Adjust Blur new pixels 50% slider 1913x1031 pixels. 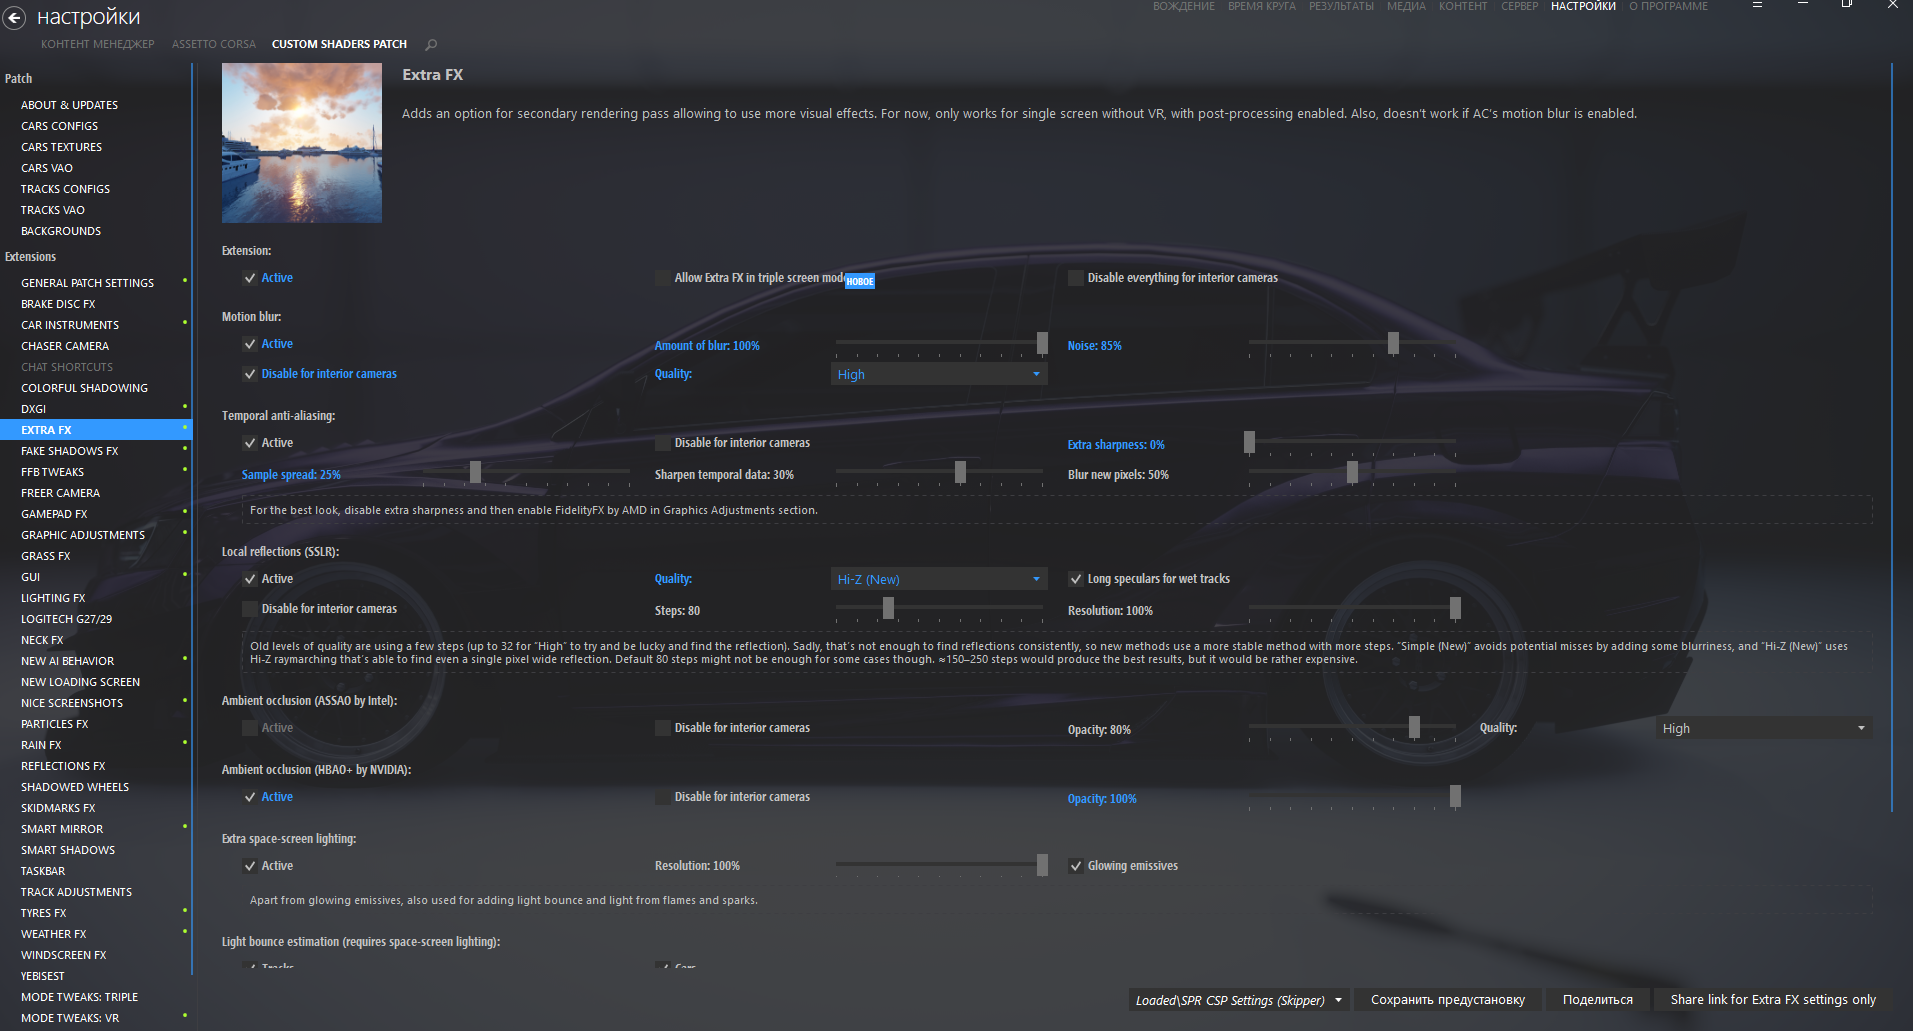1352,472
